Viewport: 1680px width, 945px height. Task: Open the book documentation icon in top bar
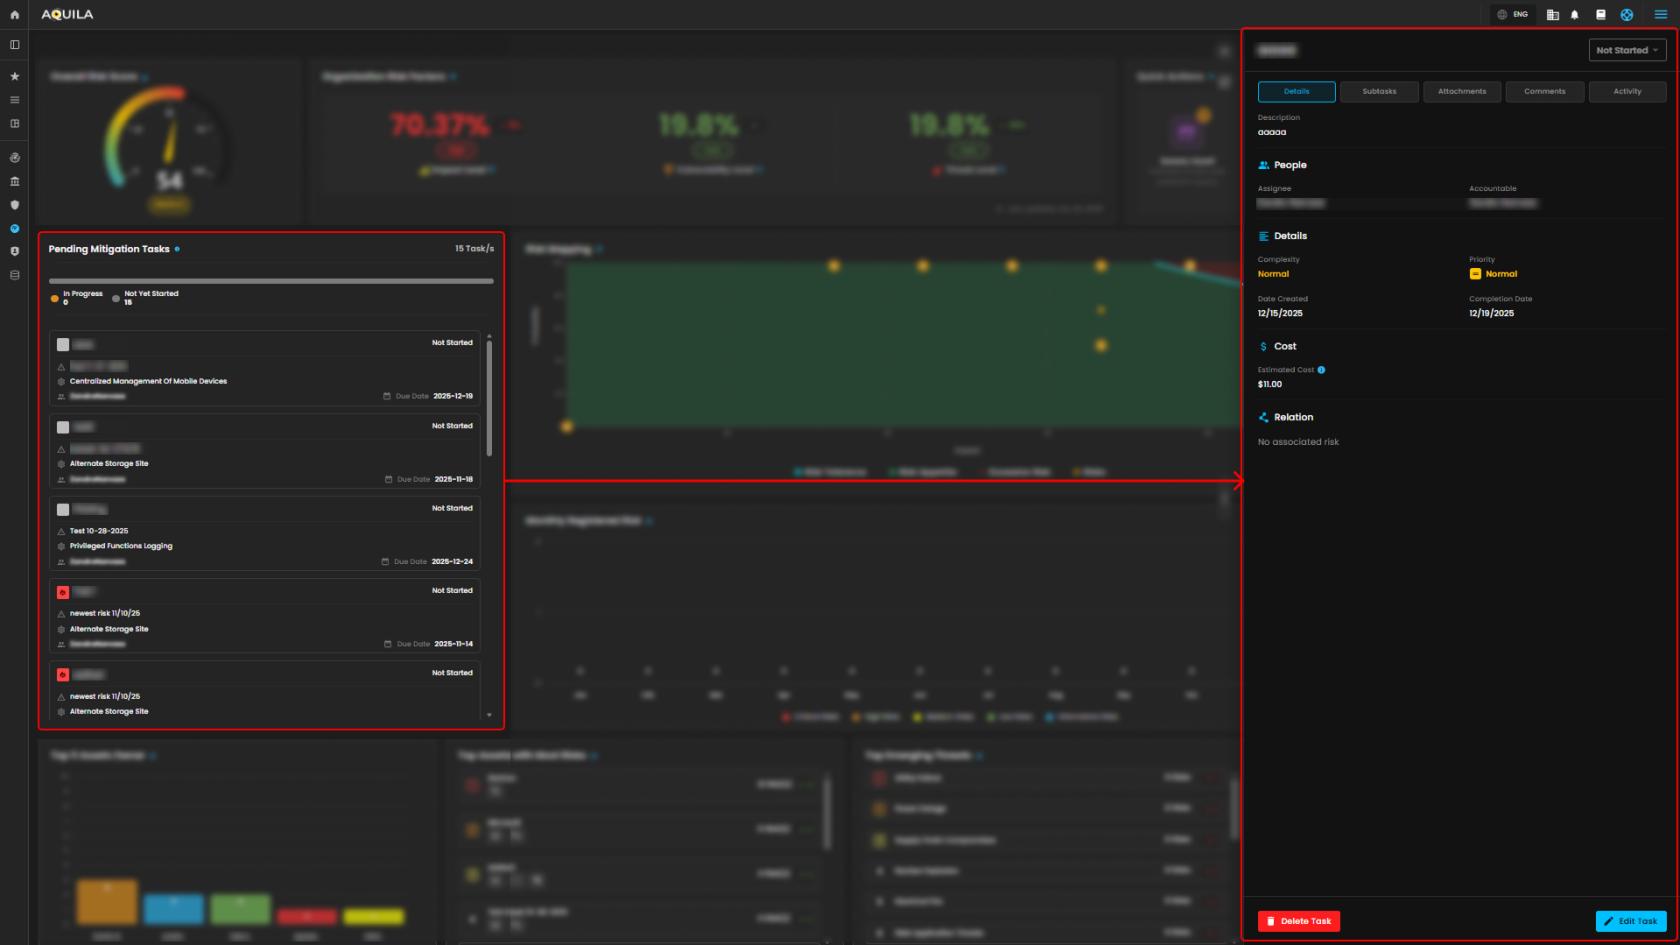point(1600,15)
